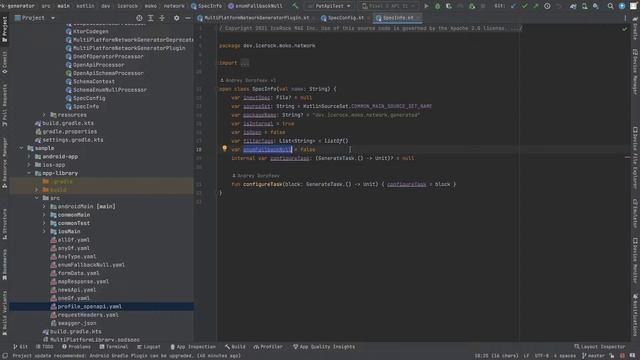
Task: Commit changes with the Git checkmark
Action: click(524, 6)
